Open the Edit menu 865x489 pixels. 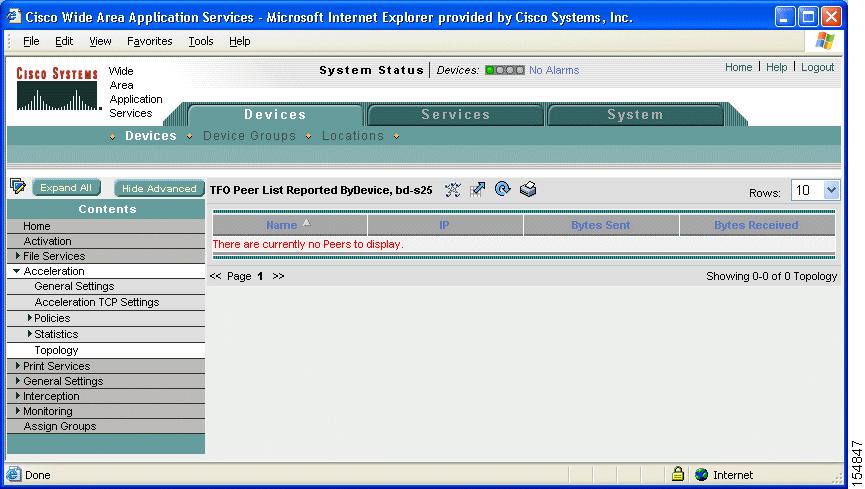pyautogui.click(x=64, y=41)
